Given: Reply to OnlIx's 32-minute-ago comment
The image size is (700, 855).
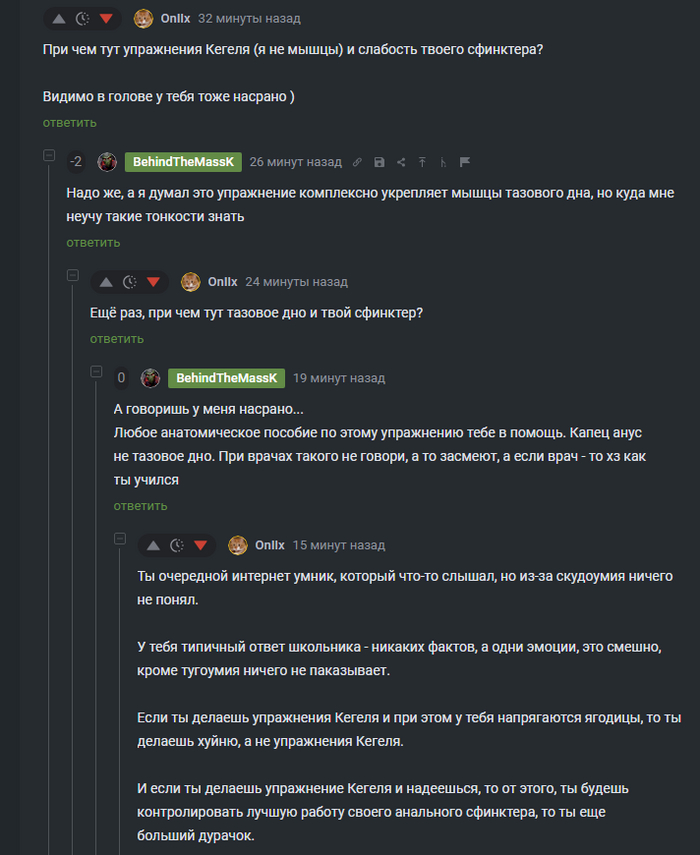Looking at the screenshot, I should (69, 122).
